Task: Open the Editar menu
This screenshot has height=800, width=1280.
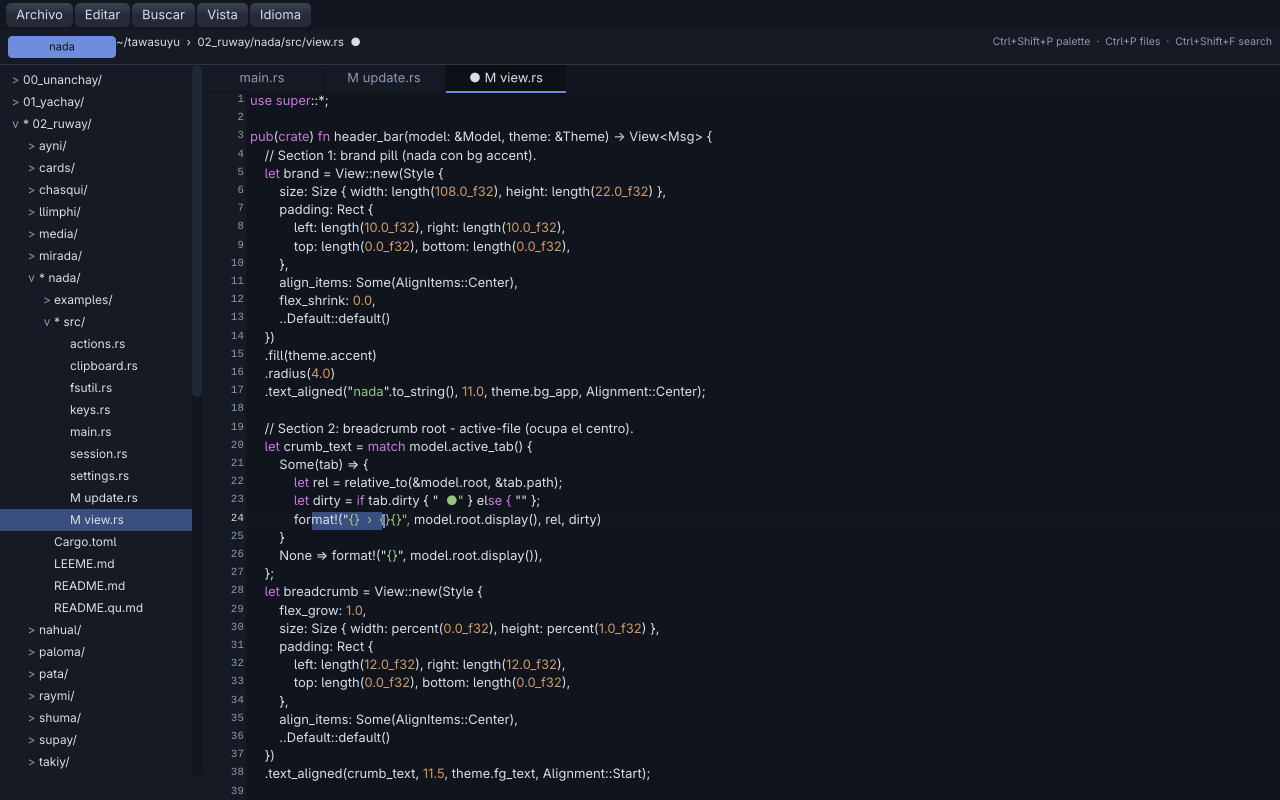Action: 102,15
